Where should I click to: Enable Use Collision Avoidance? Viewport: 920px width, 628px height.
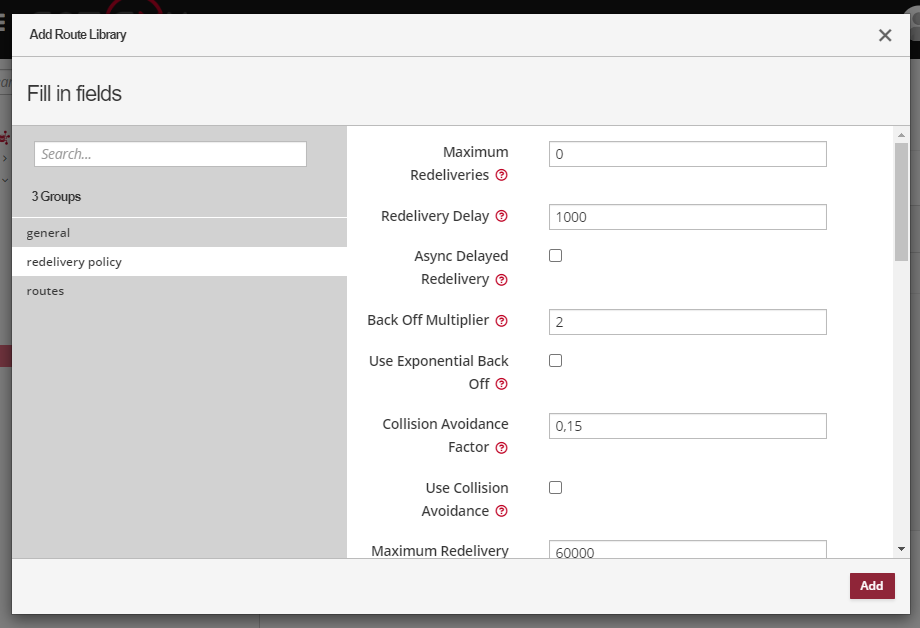(x=555, y=487)
